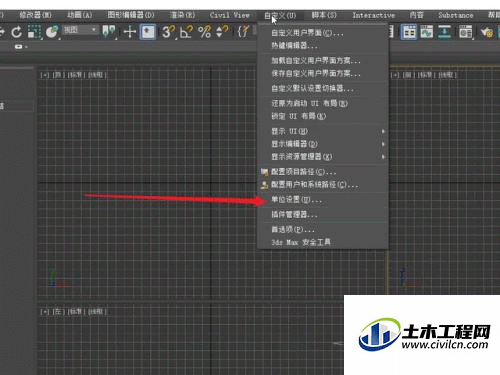Click the Edit Named Selection Sets icon
The width and height of the screenshot is (500, 375).
coord(244,32)
